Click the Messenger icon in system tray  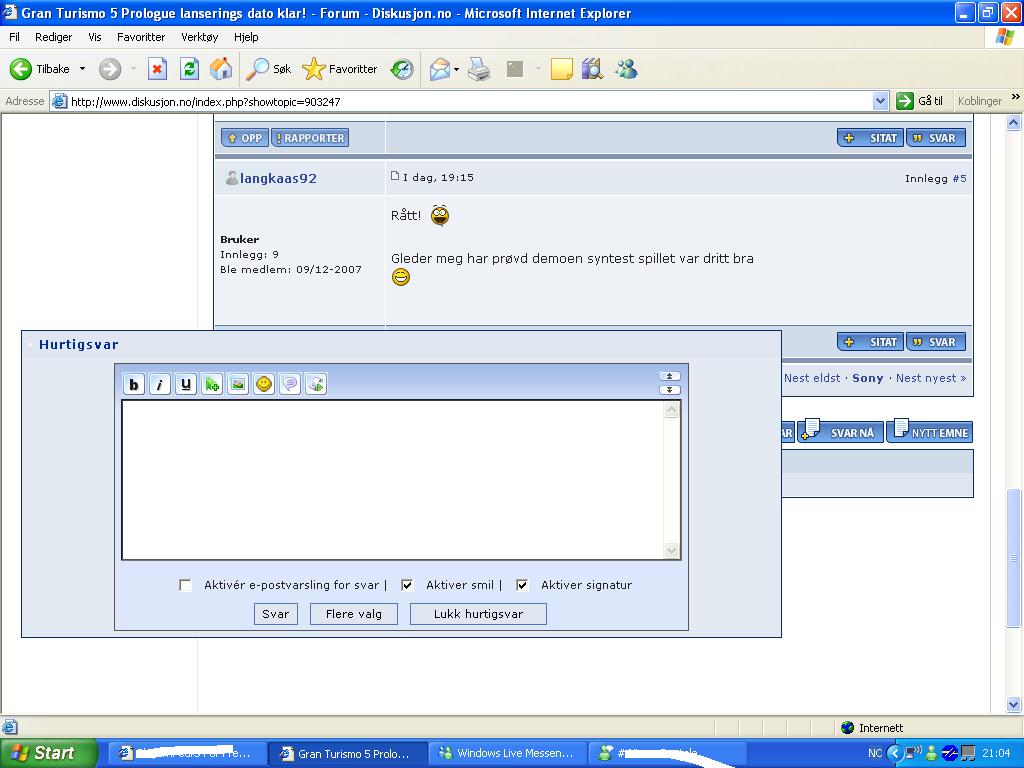pyautogui.click(x=932, y=753)
